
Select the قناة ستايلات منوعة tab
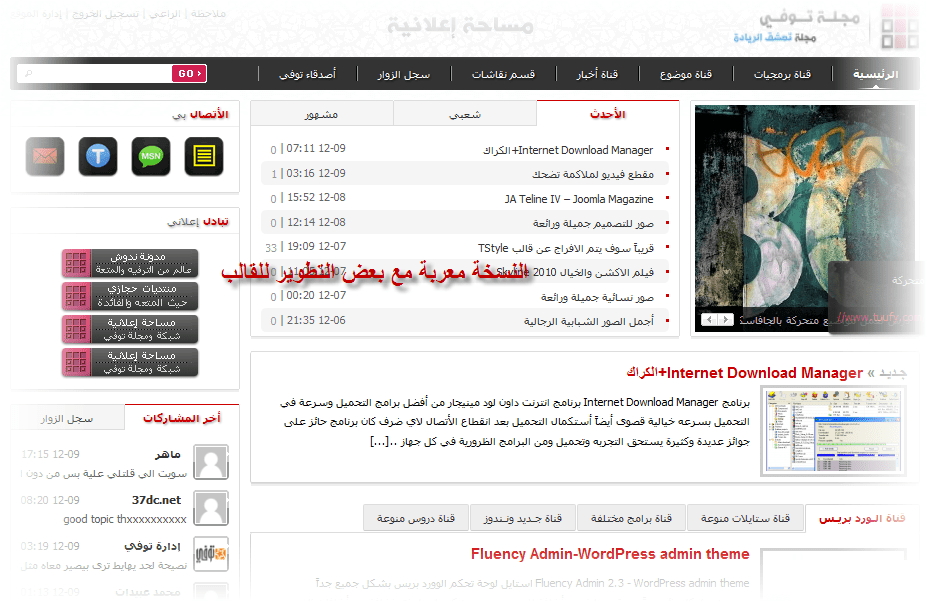tap(745, 518)
